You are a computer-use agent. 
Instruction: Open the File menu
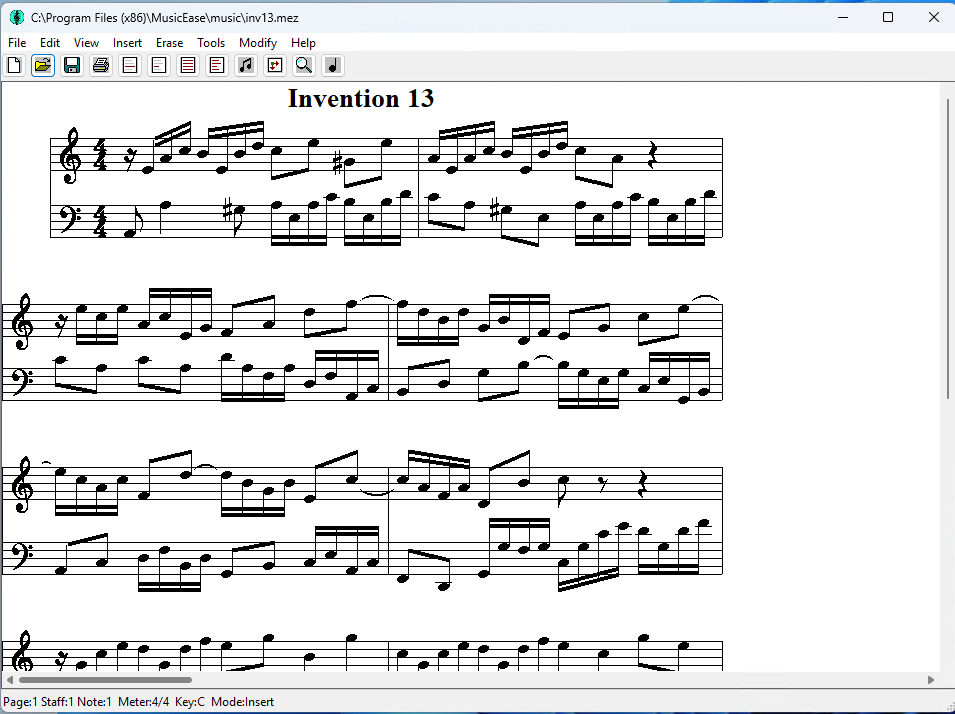click(17, 43)
